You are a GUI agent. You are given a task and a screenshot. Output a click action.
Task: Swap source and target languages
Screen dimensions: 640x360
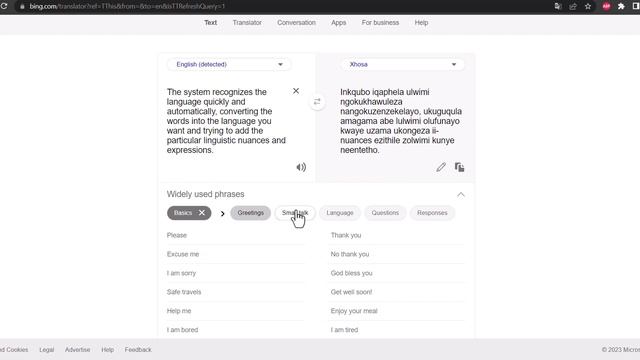[317, 102]
